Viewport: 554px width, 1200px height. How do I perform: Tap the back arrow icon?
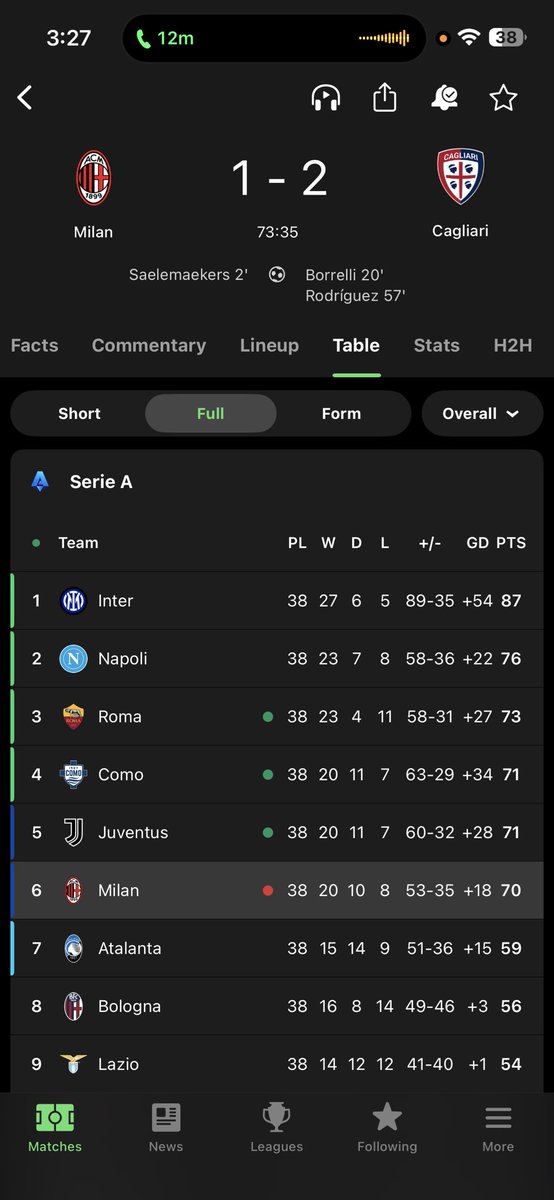[x=25, y=97]
